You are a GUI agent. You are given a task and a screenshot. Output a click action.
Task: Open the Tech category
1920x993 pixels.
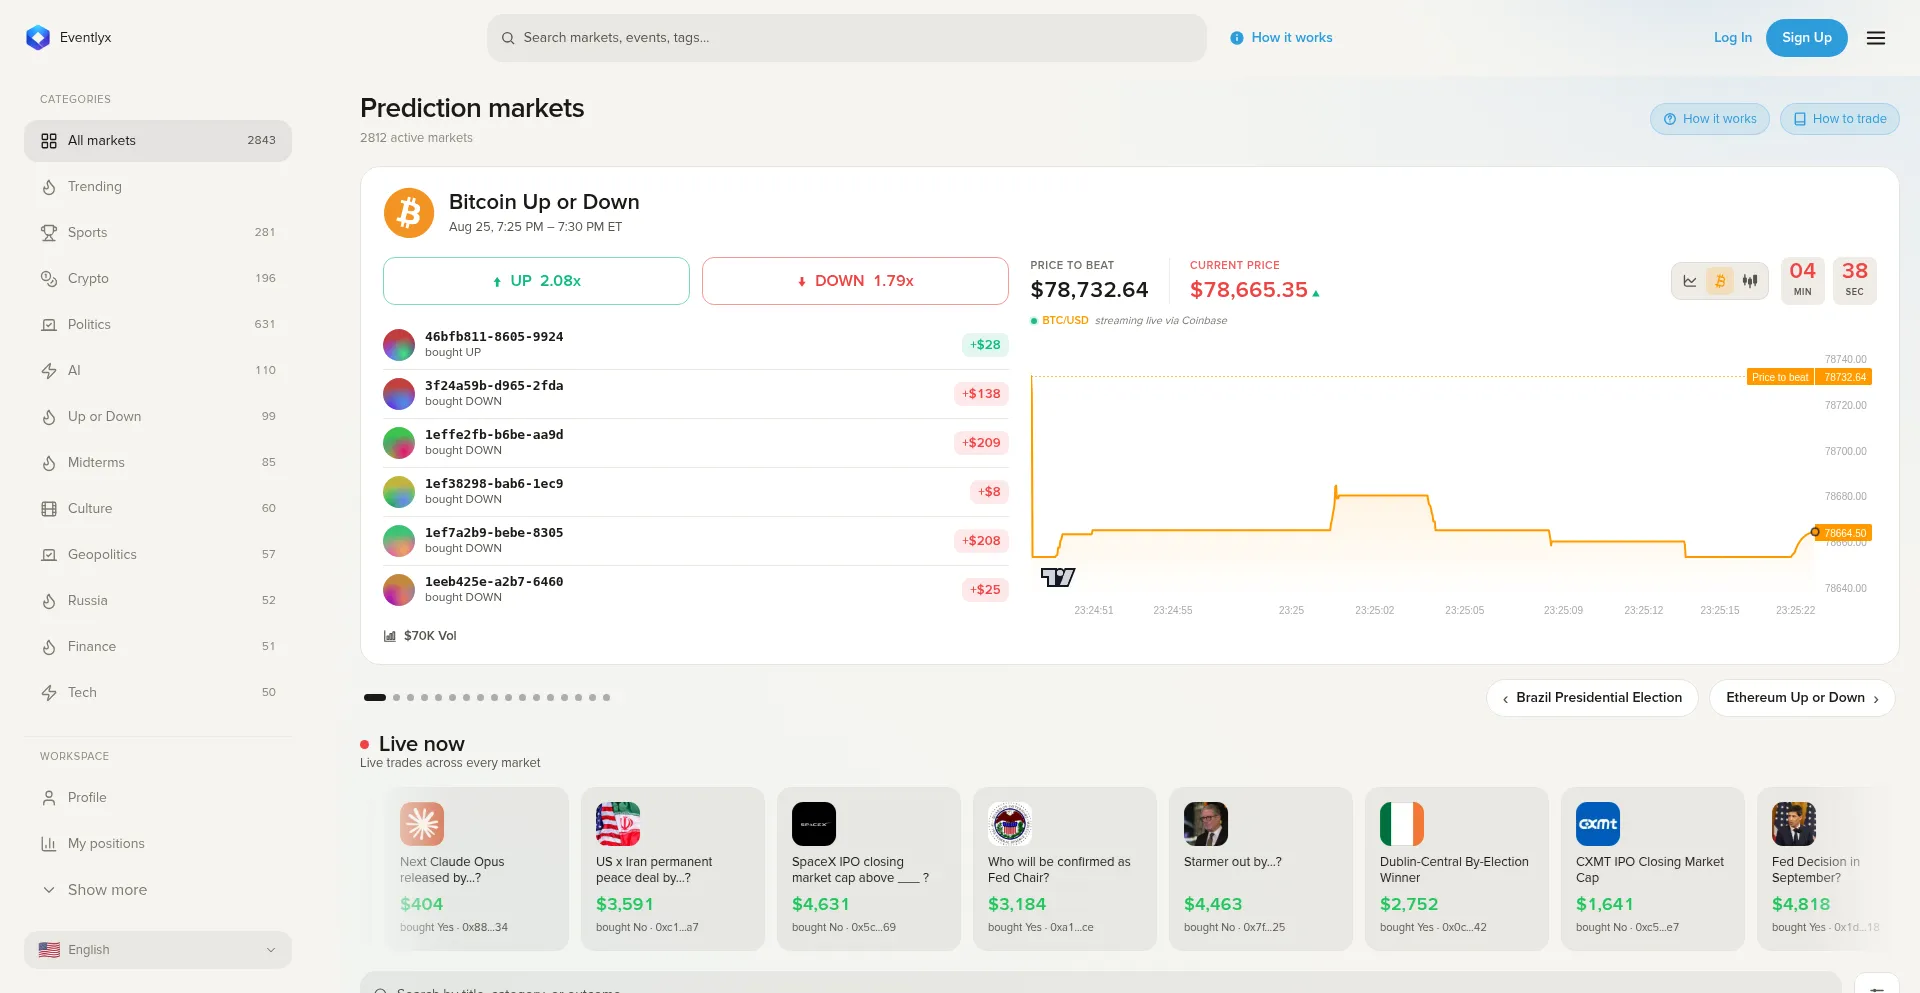158,693
